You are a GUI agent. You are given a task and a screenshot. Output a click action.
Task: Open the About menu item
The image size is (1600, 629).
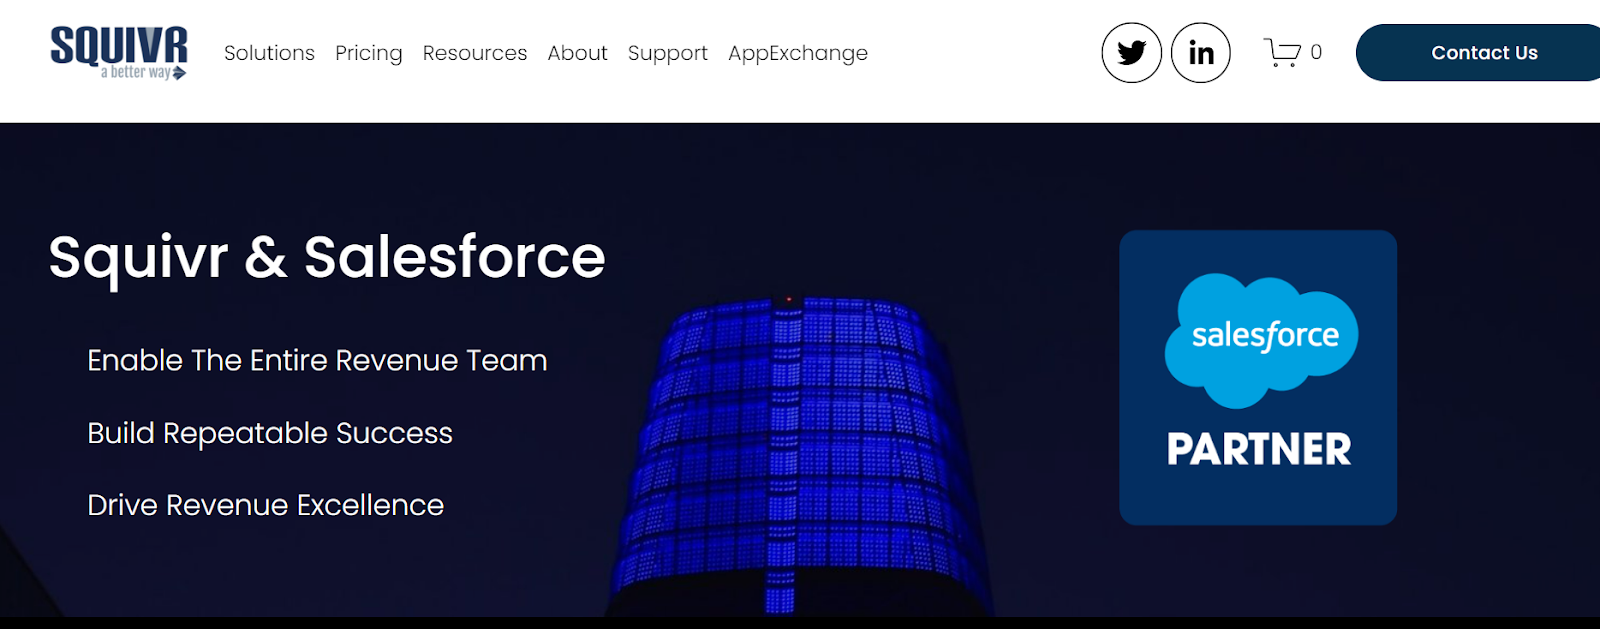click(x=577, y=53)
